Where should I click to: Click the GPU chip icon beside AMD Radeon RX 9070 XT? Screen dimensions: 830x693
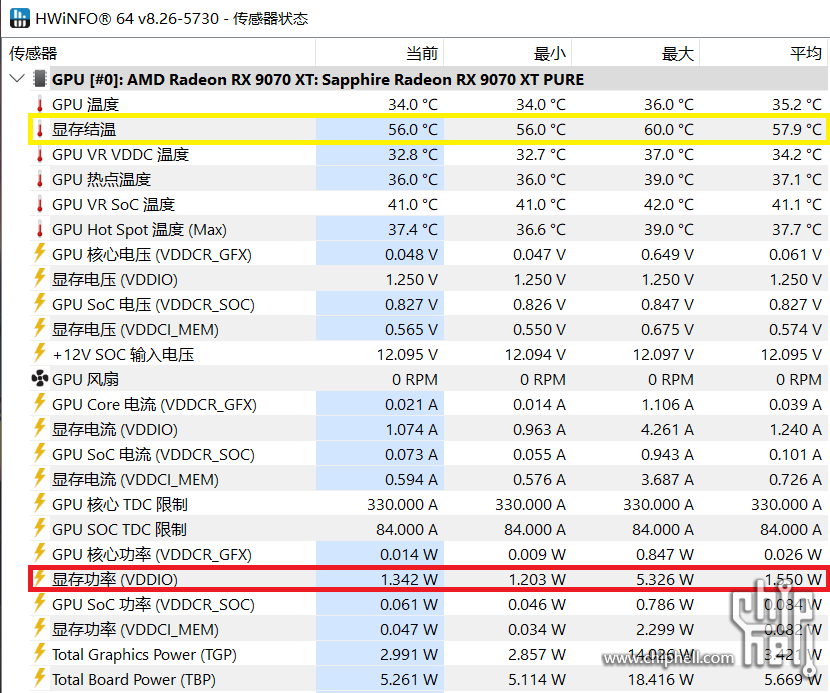(x=39, y=79)
